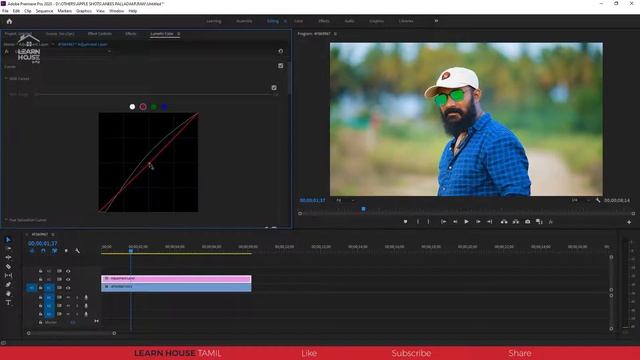
Task: Open playback resolution dropdown
Action: (580, 200)
